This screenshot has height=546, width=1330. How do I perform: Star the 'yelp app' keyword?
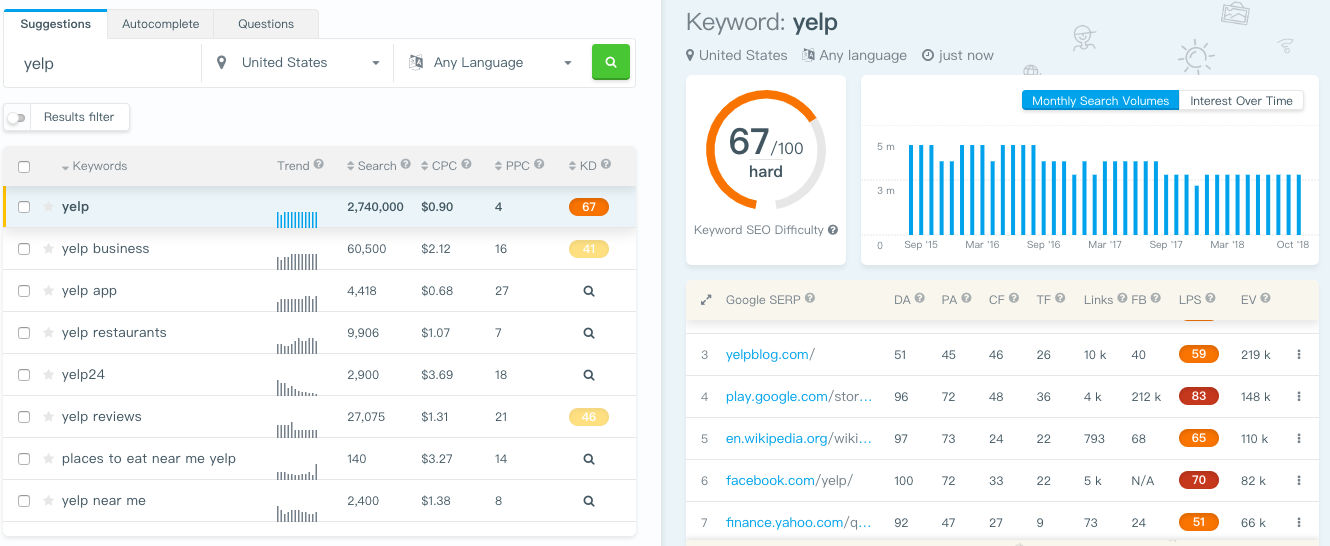coord(48,291)
